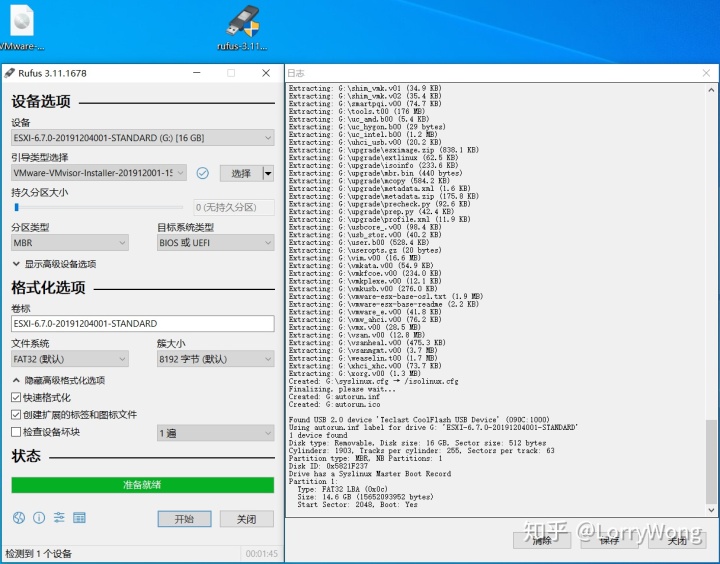Click the 00:01:45 elapsed time in status bar
Image resolution: width=720 pixels, height=564 pixels.
(x=262, y=553)
